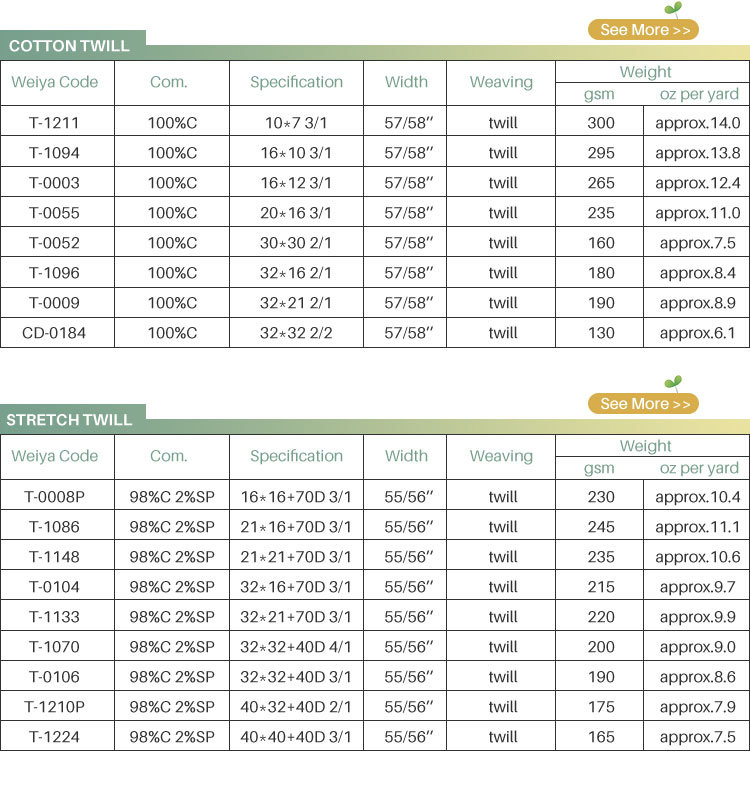Open the T-1224 product code

tap(54, 737)
